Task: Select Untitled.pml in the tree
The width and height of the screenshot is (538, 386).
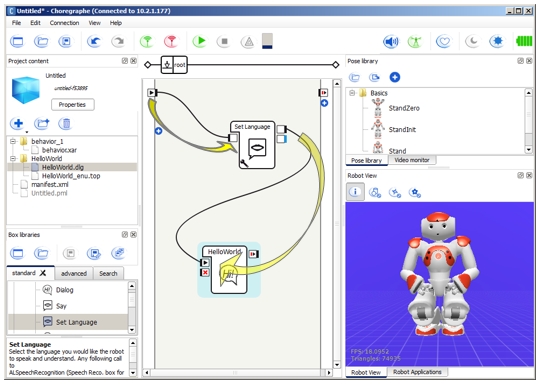Action: tap(49, 193)
